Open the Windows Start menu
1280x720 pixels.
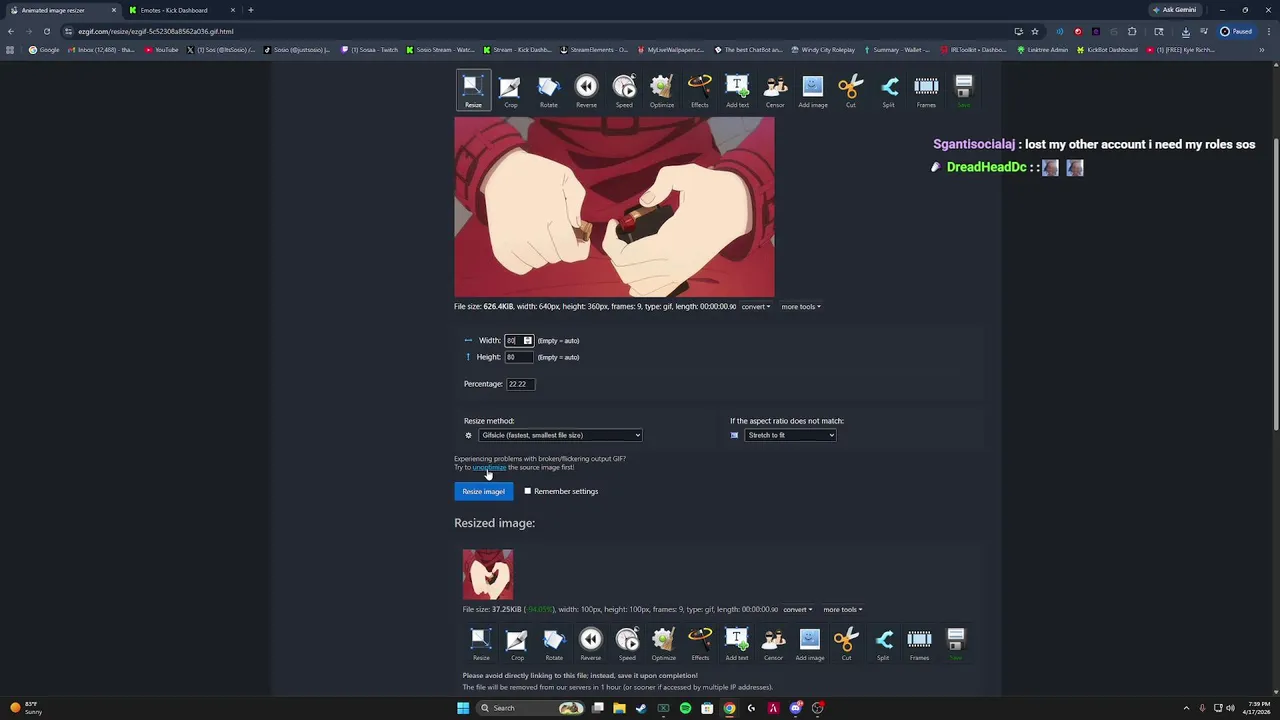(x=463, y=708)
